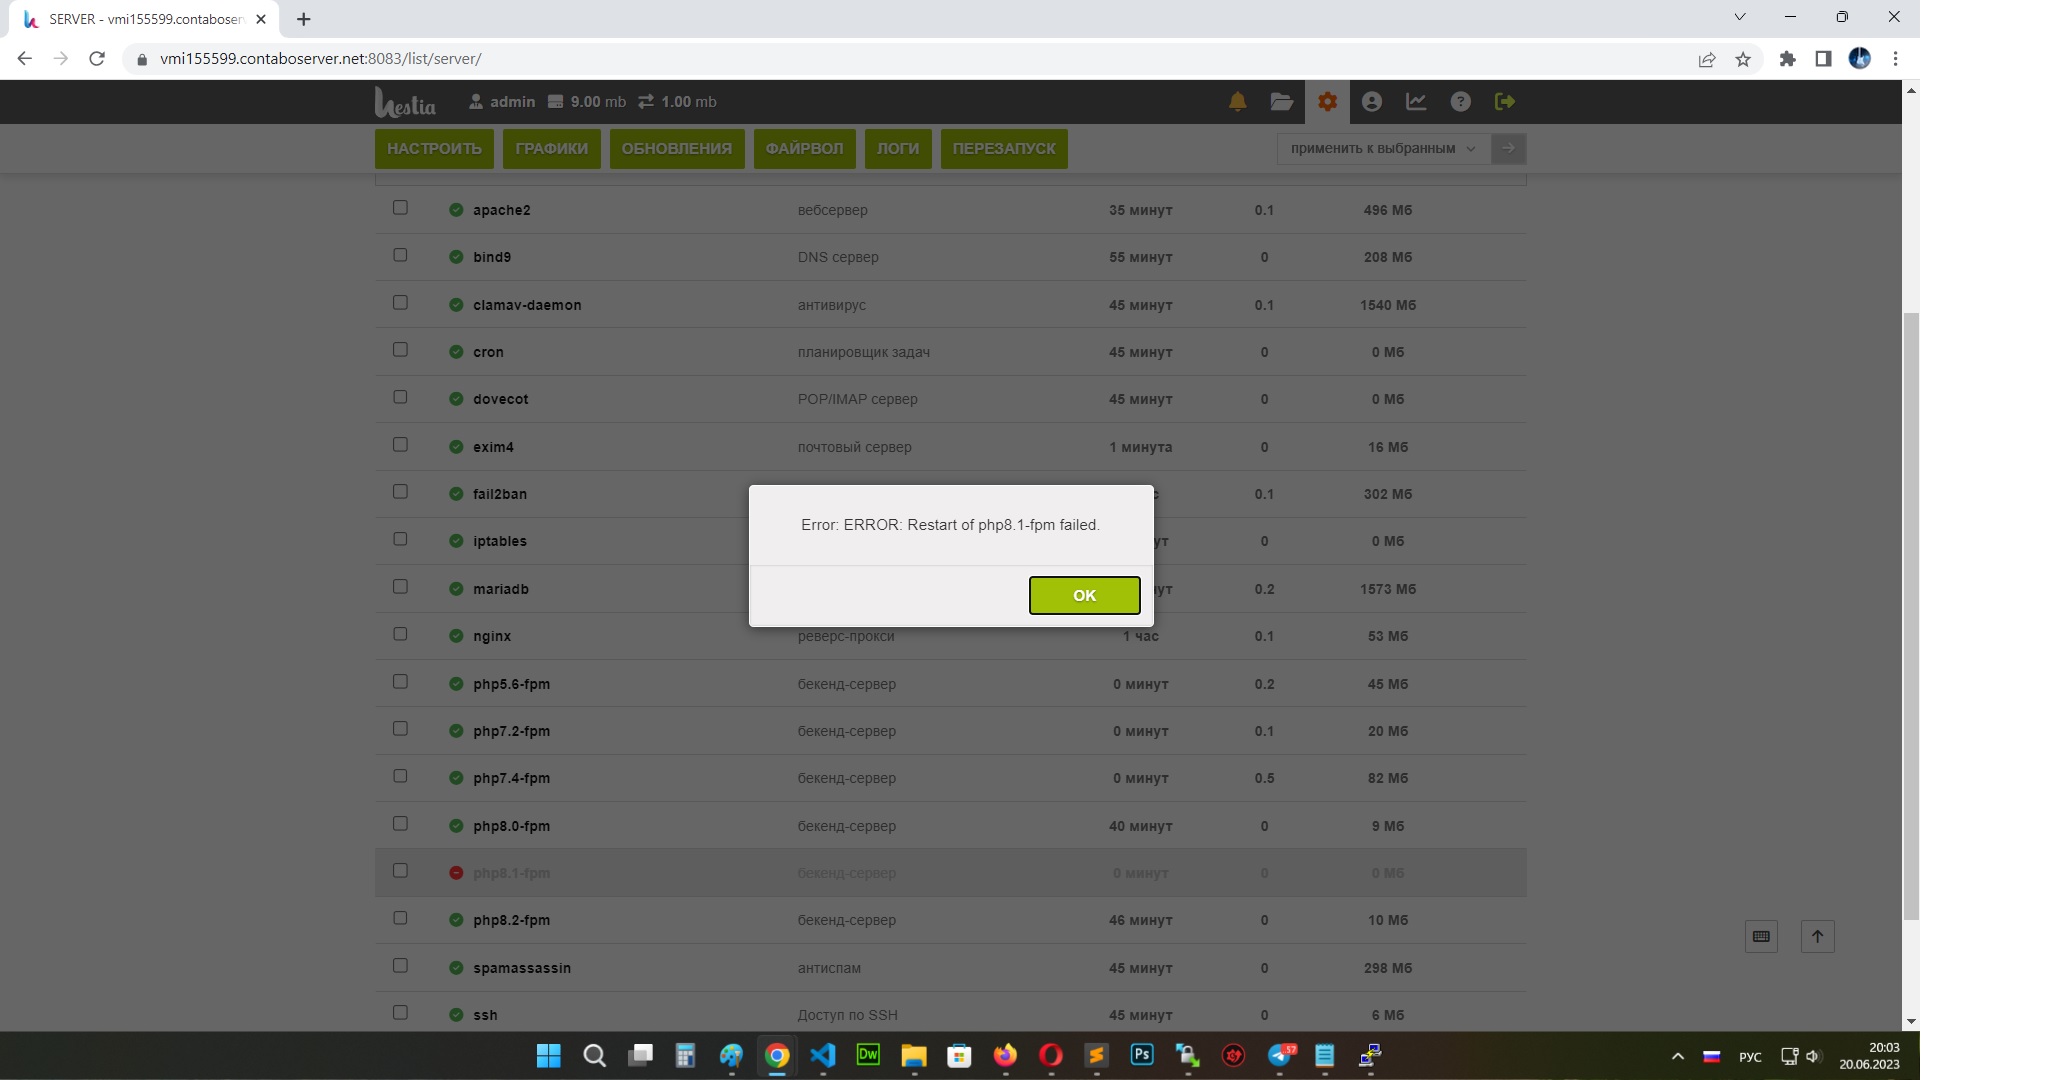The image size is (2062, 1080).
Task: Click ПЕРЕЗАПУСК tab button
Action: pyautogui.click(x=1004, y=148)
